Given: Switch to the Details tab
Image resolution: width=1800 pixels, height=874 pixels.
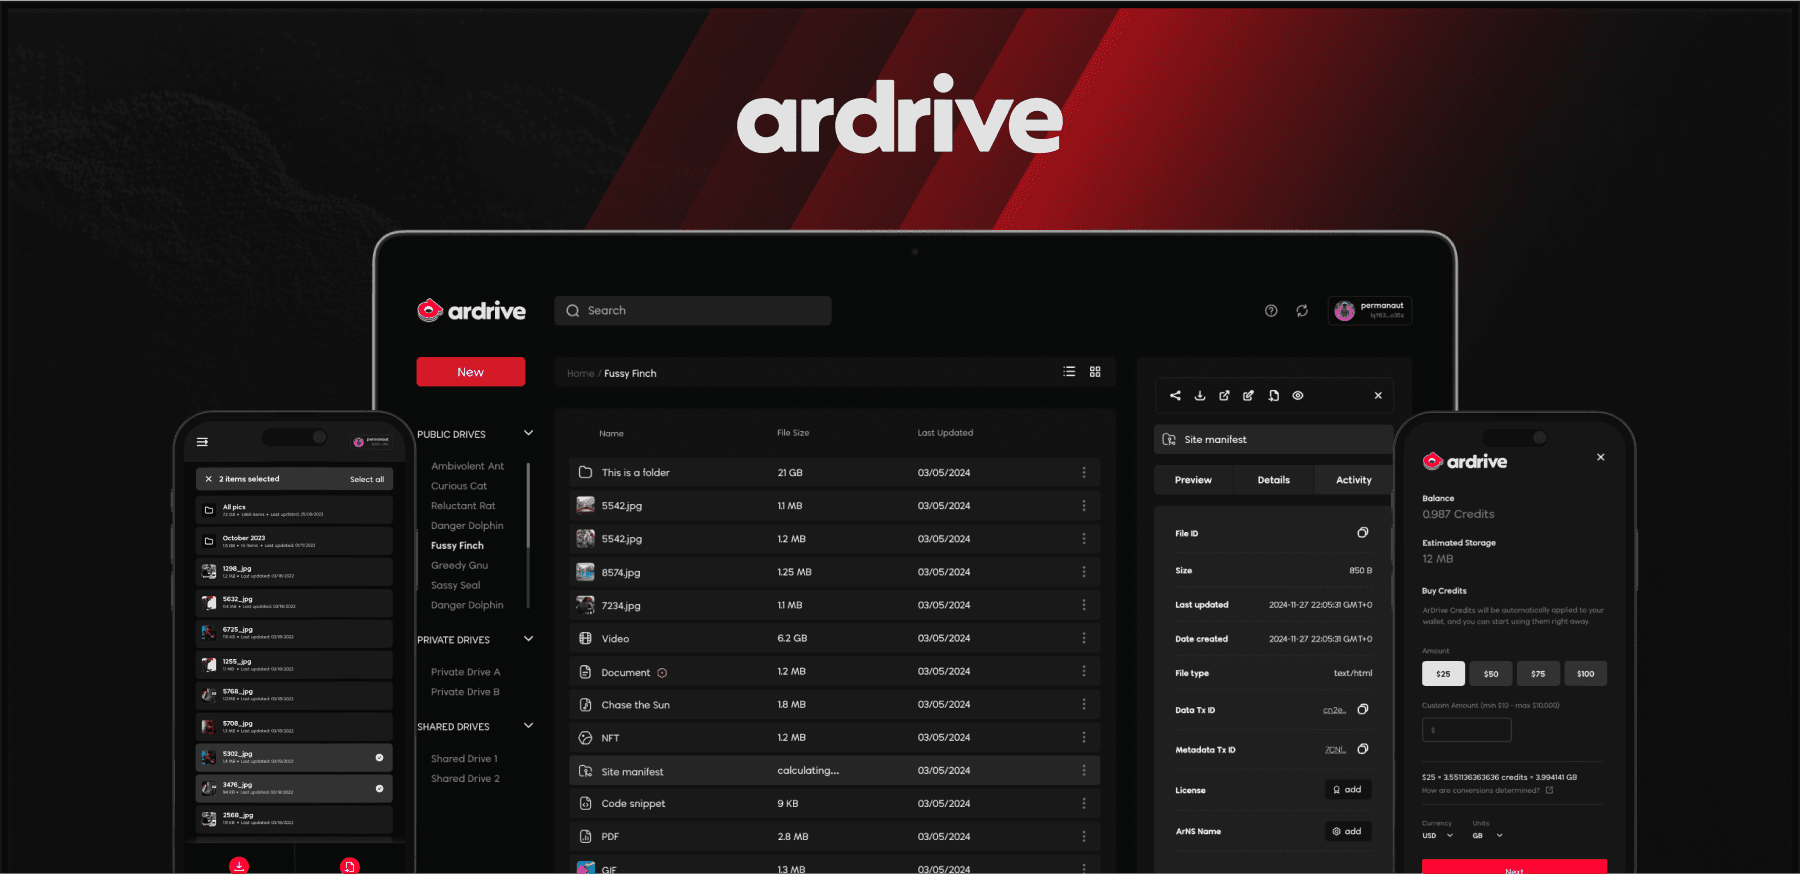Looking at the screenshot, I should tap(1273, 480).
